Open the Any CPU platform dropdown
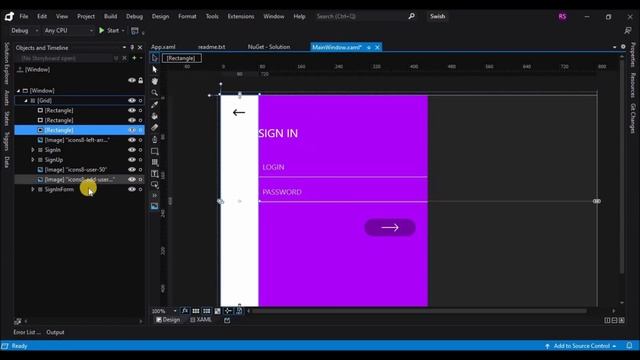This screenshot has width=640, height=360. tap(69, 31)
